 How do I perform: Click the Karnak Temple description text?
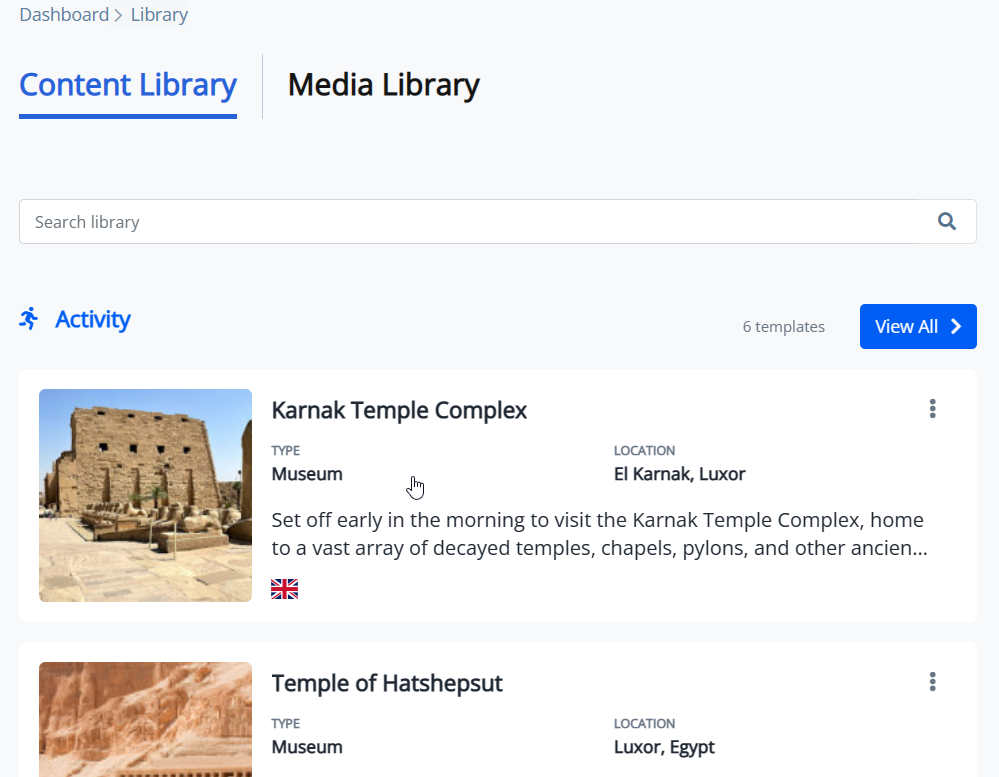[599, 534]
